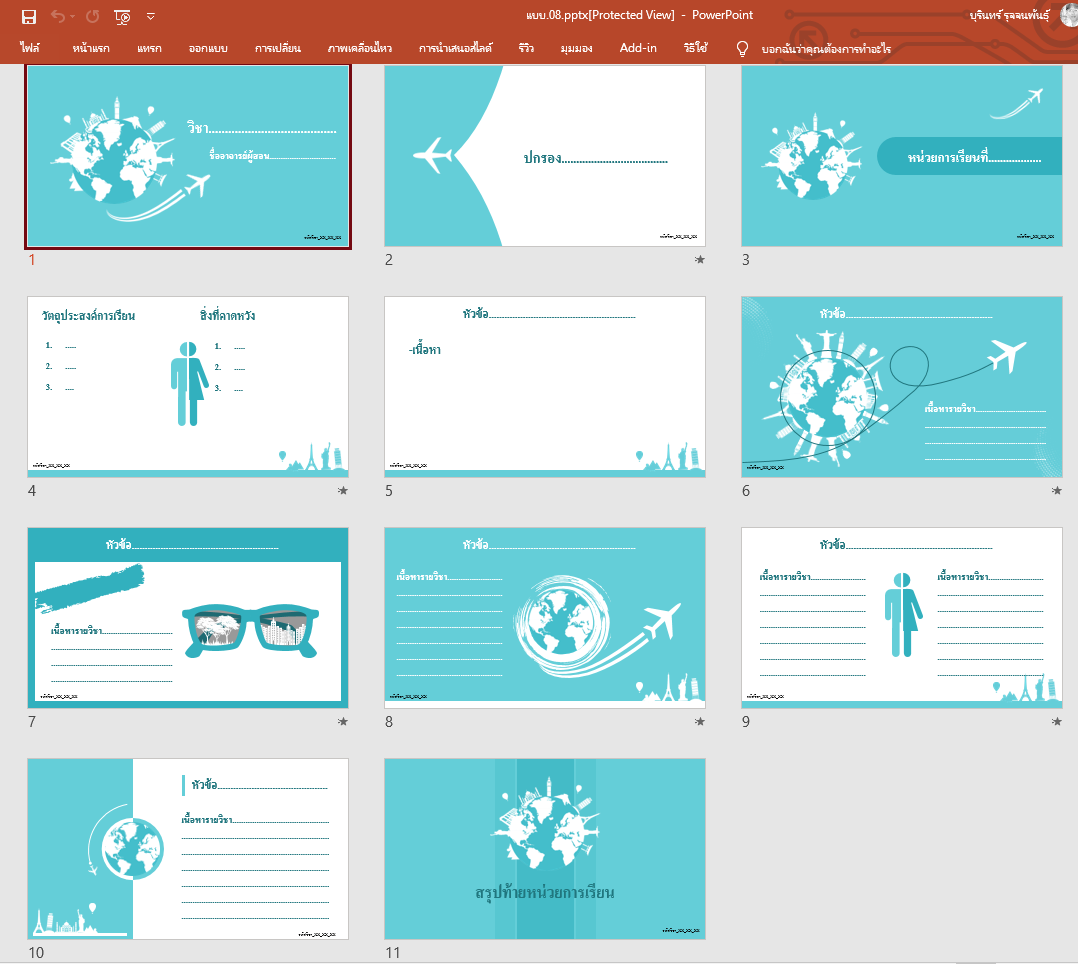Image resolution: width=1078 pixels, height=964 pixels.
Task: Click the Undo arrow icon
Action: tap(58, 16)
